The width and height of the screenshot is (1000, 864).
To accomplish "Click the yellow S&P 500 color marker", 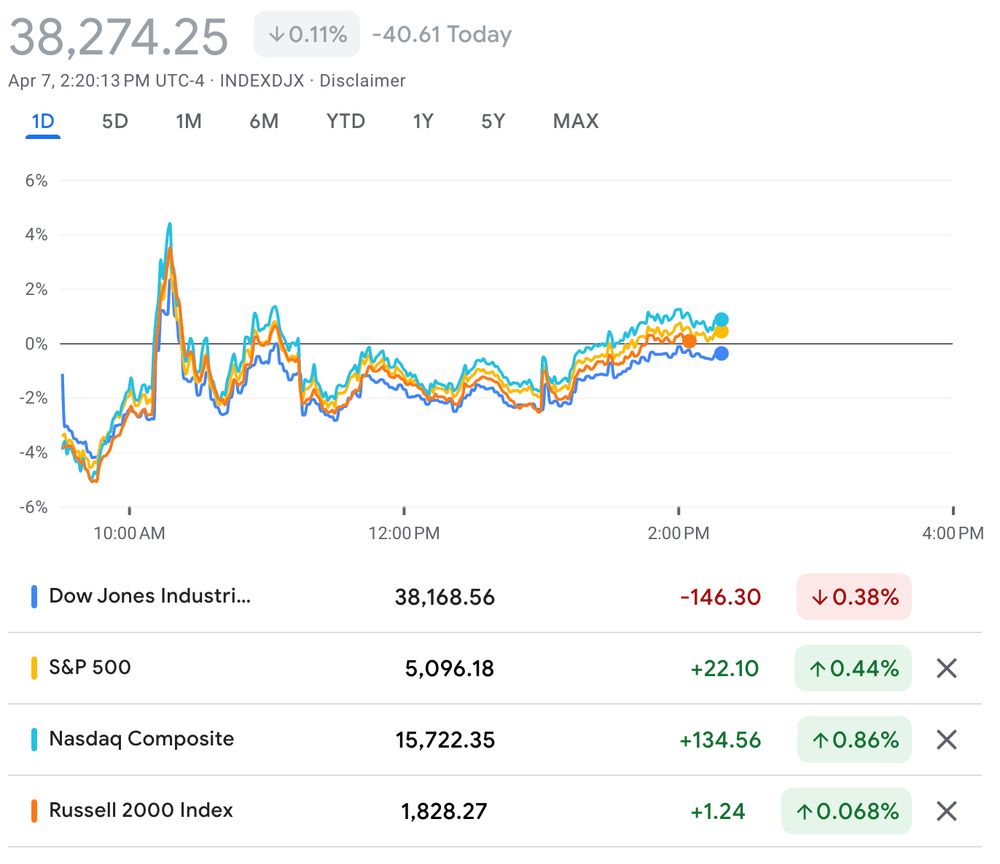I will coord(34,668).
